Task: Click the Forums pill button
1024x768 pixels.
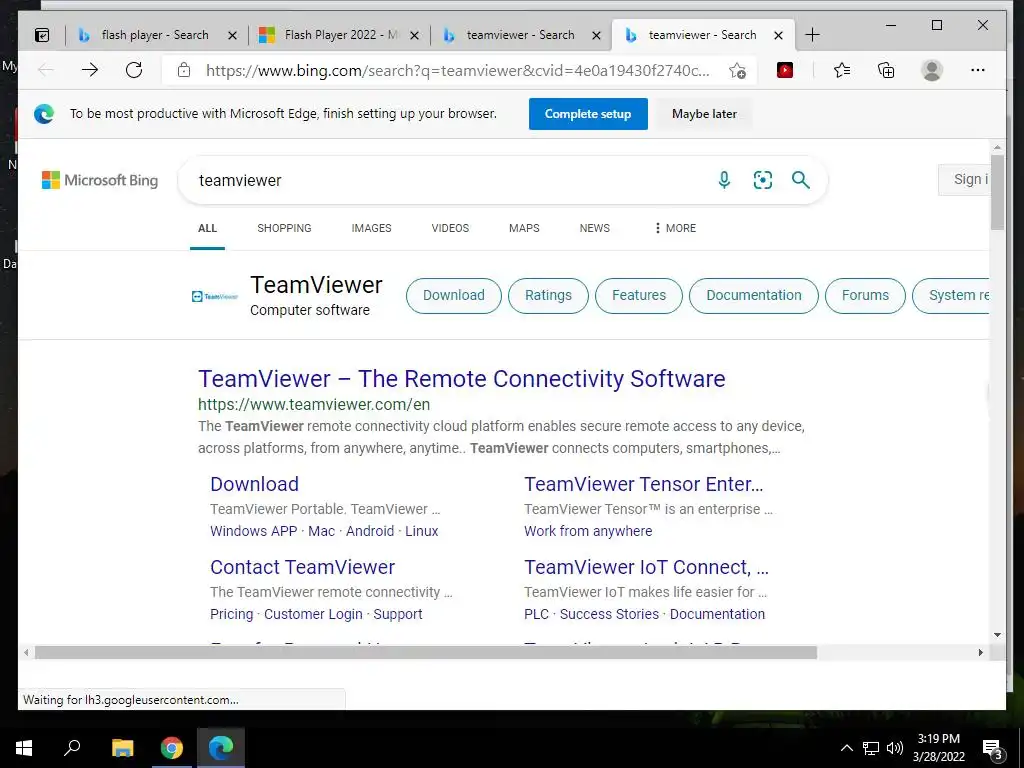Action: coord(865,295)
